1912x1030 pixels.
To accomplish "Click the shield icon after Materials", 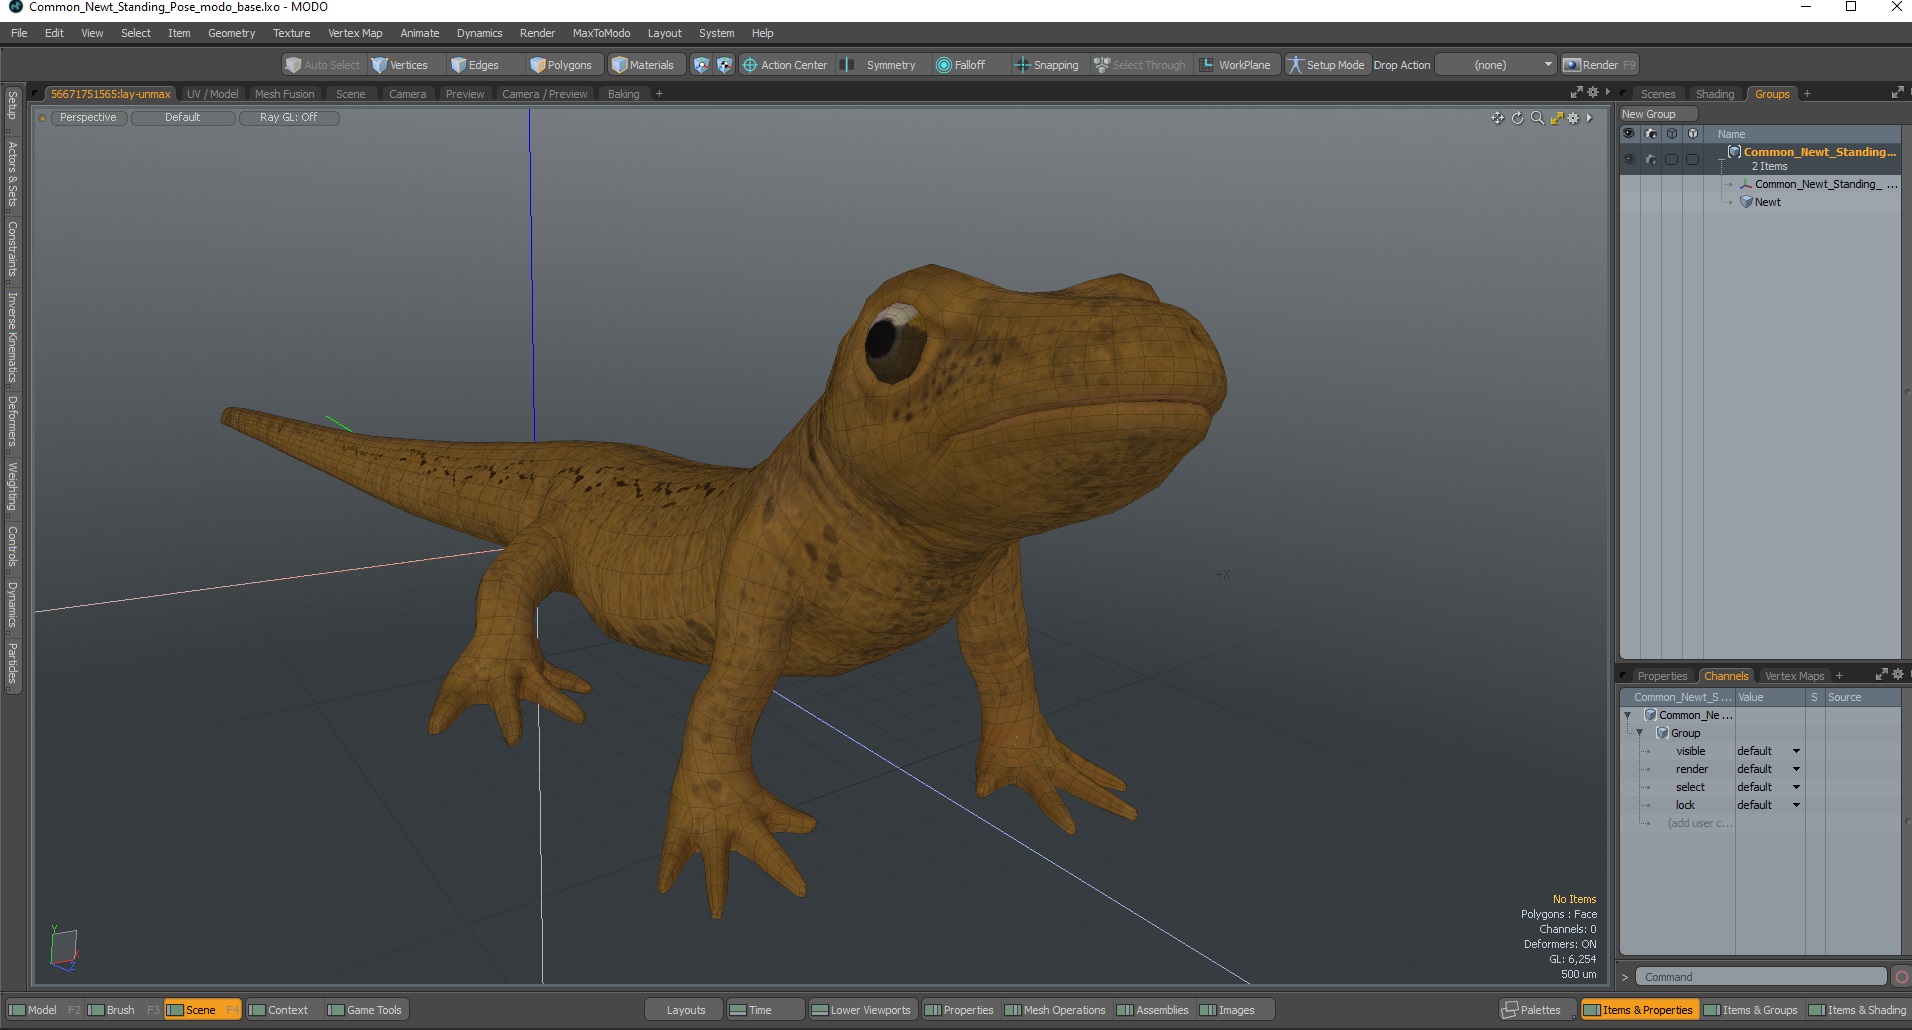I will (701, 65).
